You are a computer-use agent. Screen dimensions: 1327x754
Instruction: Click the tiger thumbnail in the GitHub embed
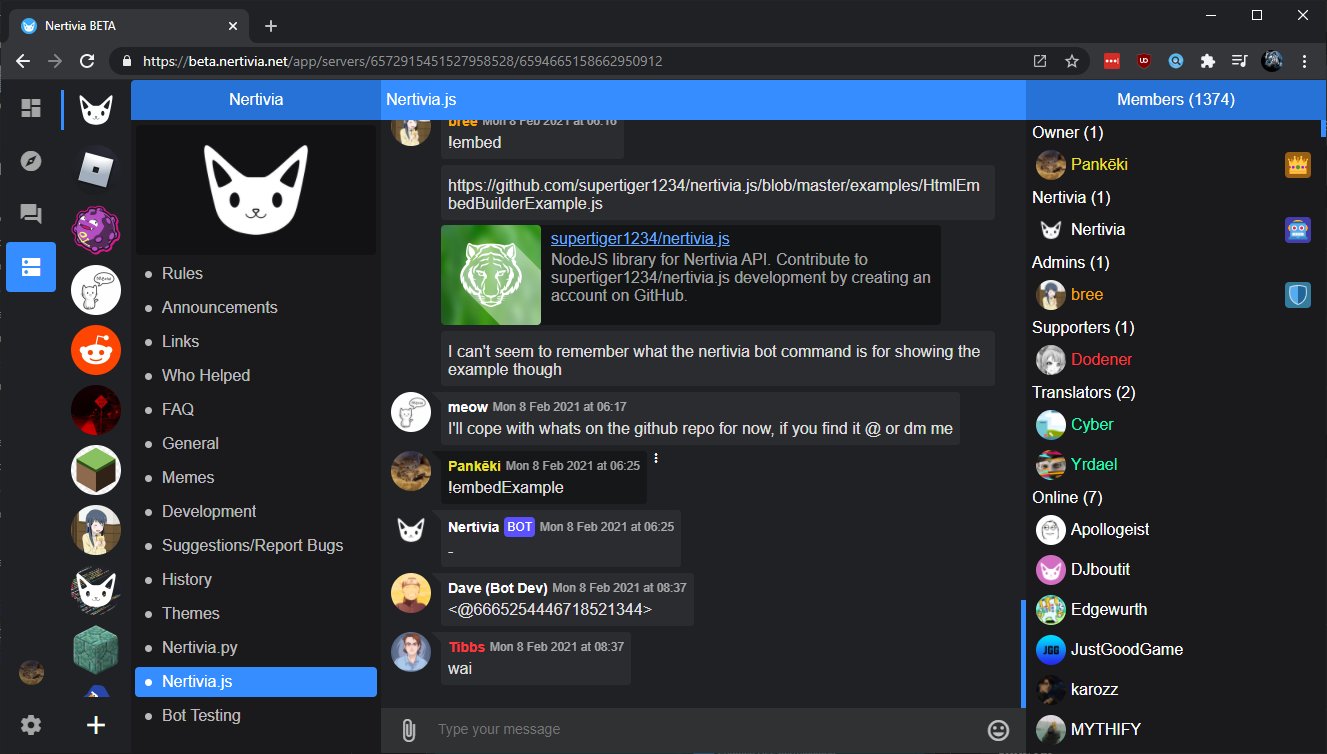491,275
